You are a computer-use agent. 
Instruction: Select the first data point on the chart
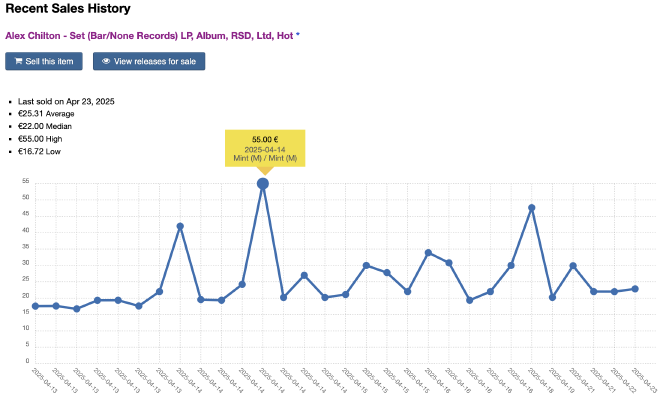click(x=35, y=306)
